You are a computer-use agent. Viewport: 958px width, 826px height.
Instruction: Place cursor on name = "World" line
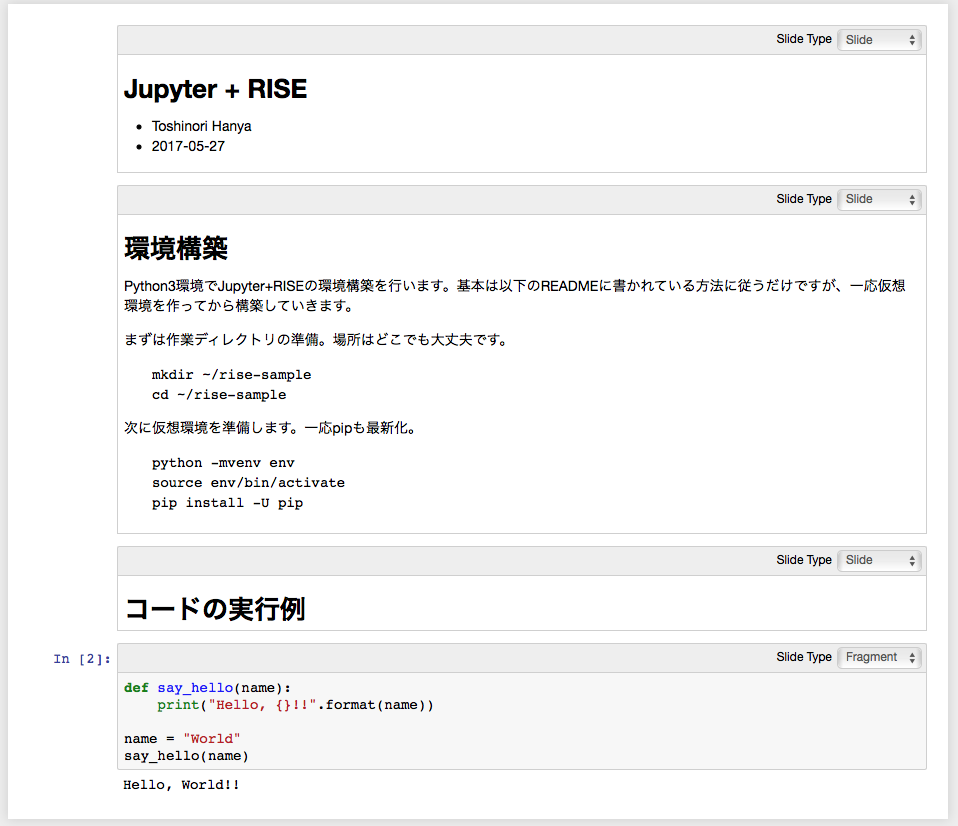pyautogui.click(x=182, y=739)
